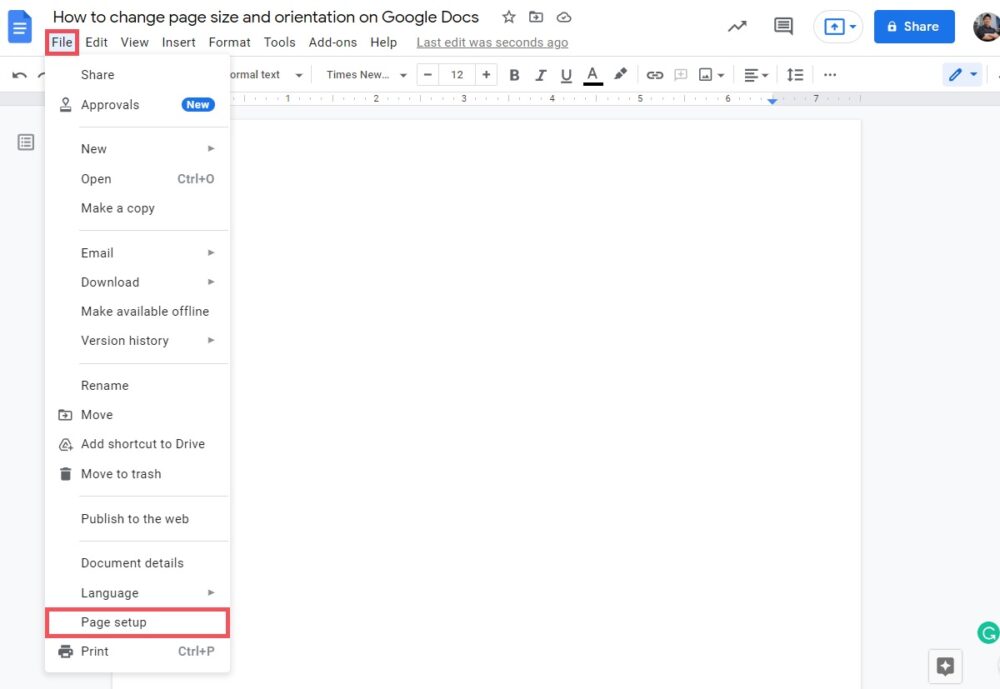Select the highlight color pen icon

pos(620,75)
